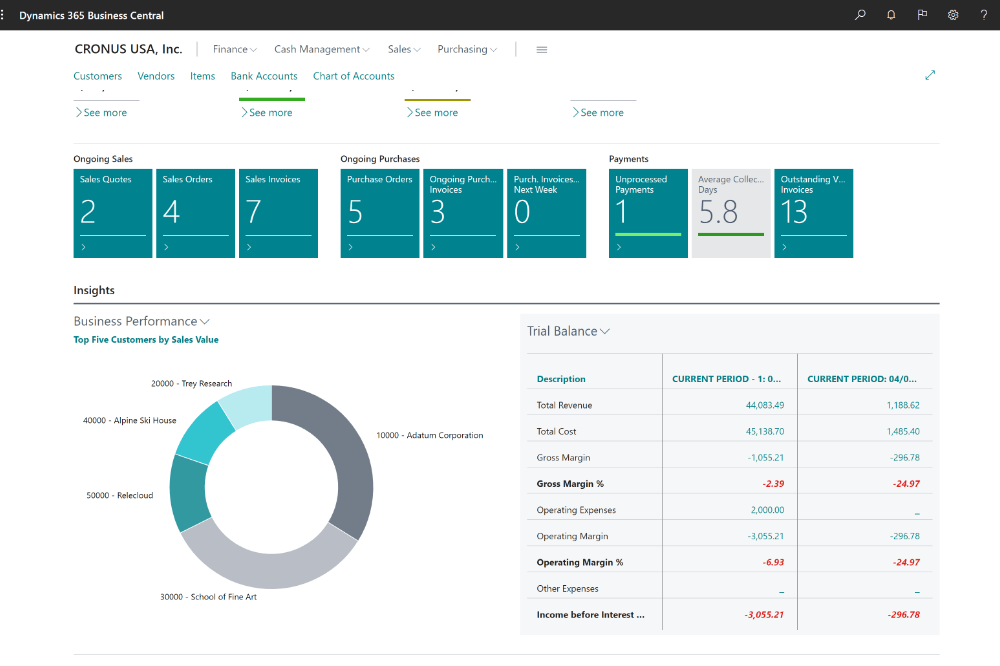Go to the Items page
Screen dimensions: 1000x666
click(x=202, y=76)
